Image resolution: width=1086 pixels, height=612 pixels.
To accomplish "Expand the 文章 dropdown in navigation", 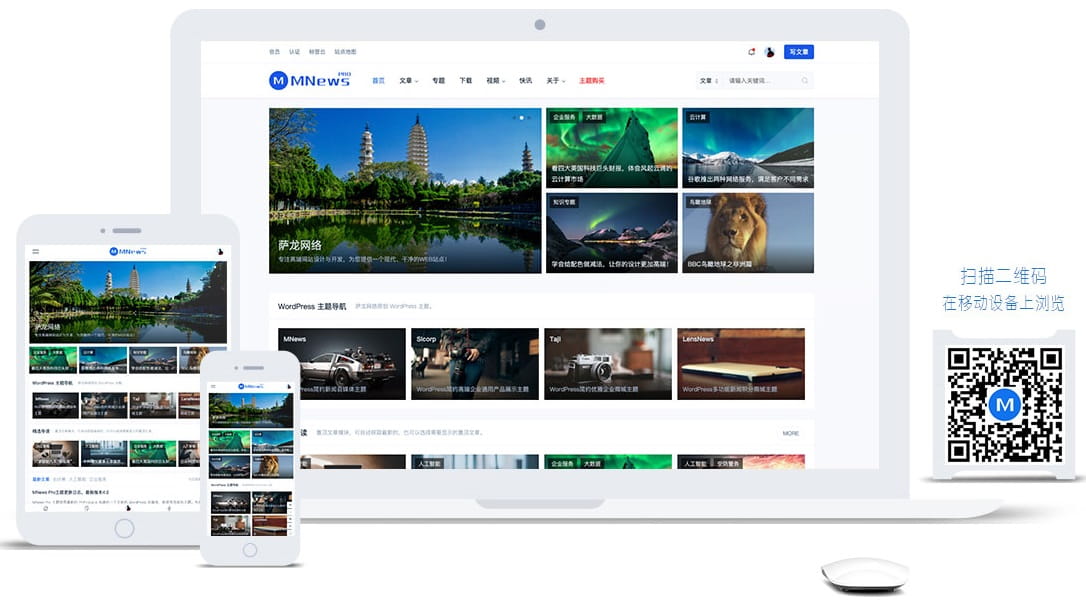I will [408, 80].
